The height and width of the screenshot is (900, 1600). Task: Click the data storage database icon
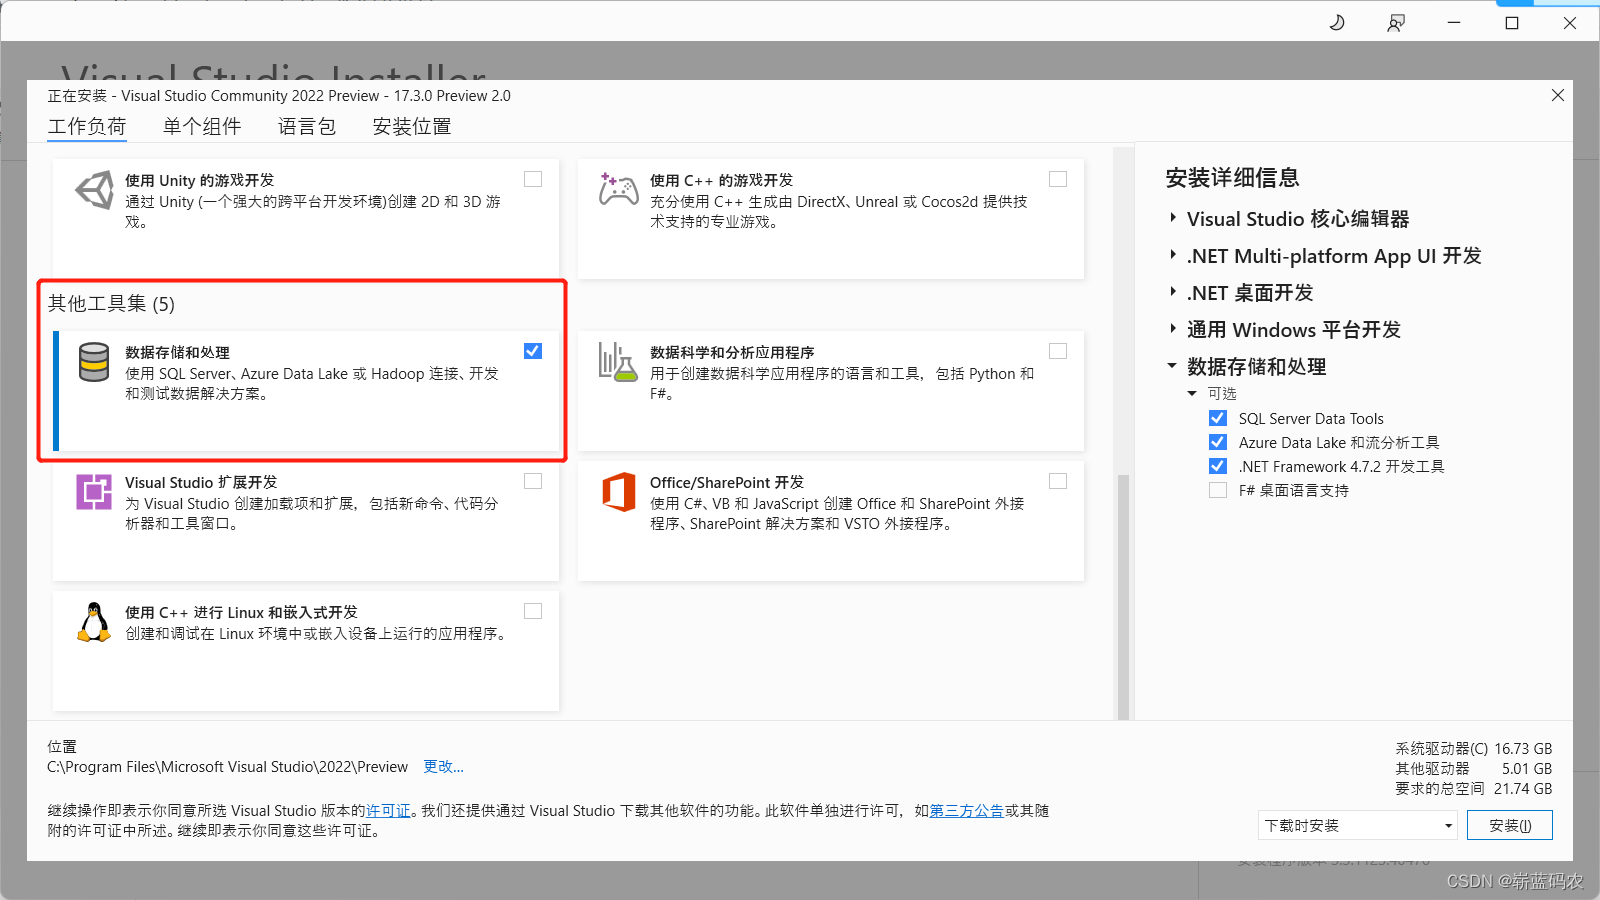(94, 362)
